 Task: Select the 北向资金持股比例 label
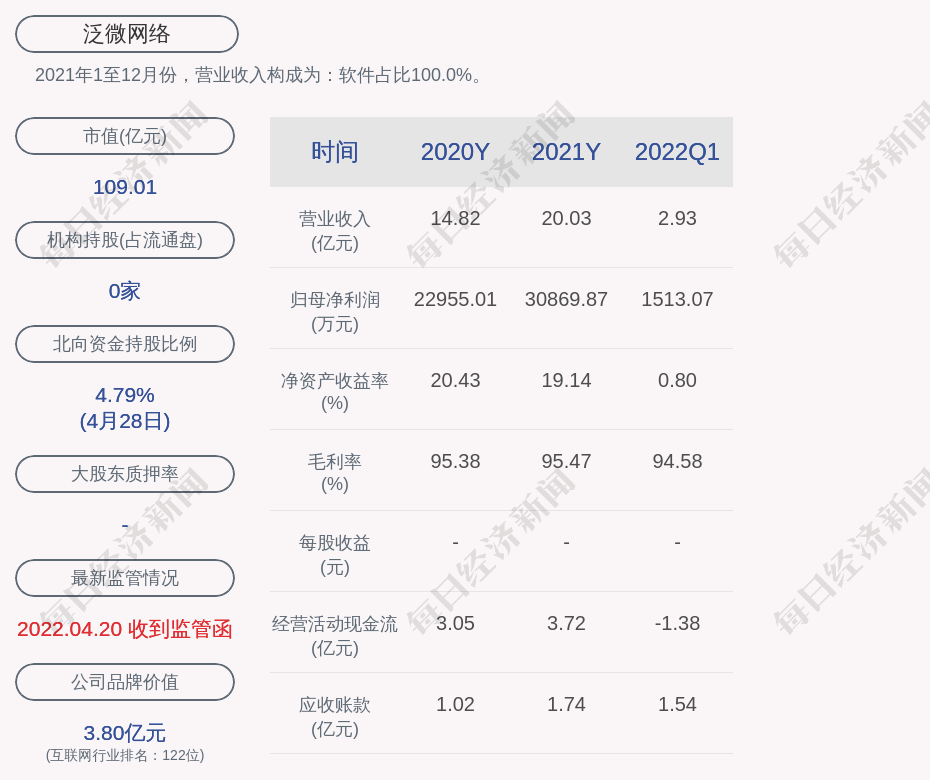tap(125, 344)
